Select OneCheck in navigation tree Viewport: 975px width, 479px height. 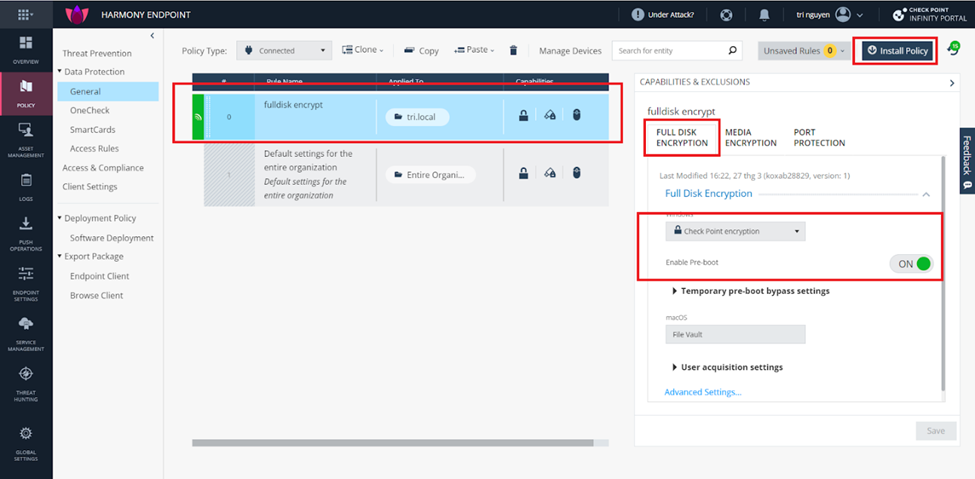click(x=90, y=110)
